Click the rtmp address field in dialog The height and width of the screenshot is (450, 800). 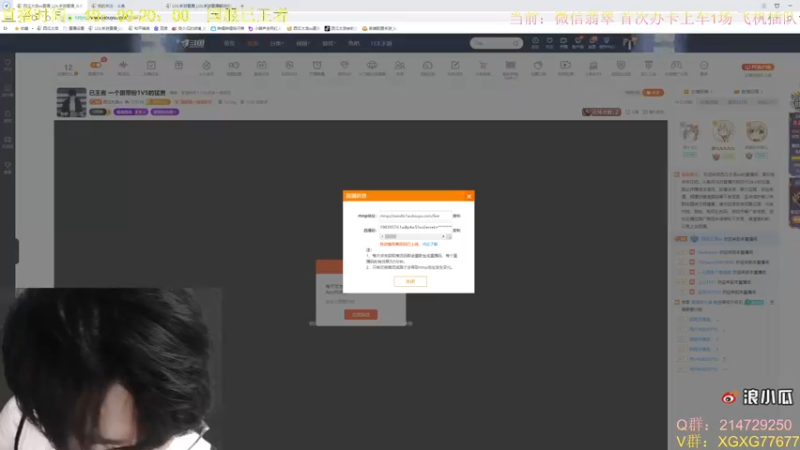[x=415, y=216]
